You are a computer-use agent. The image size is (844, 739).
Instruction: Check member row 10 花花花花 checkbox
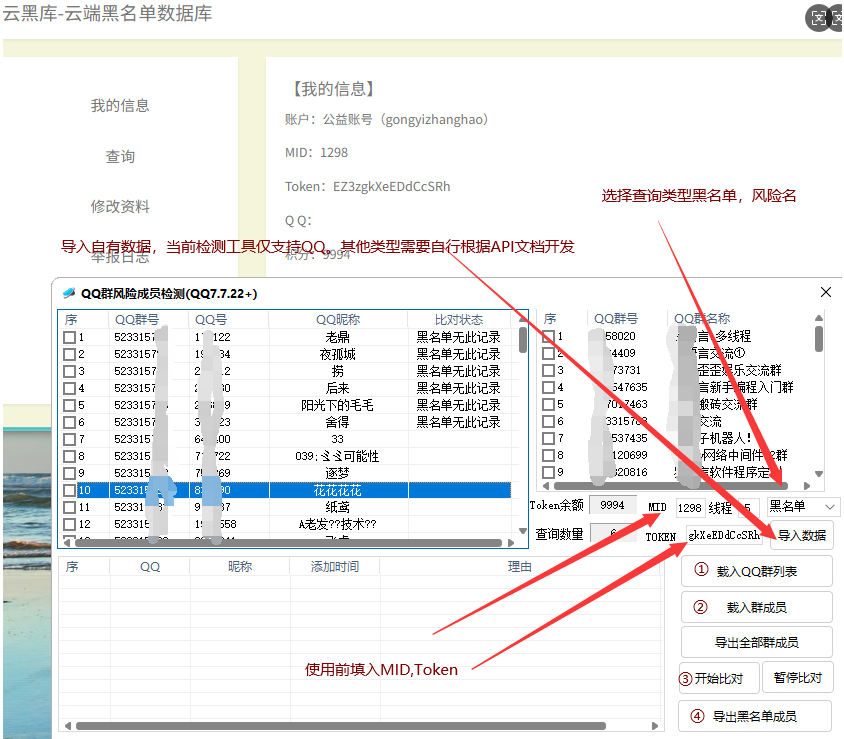pos(69,490)
